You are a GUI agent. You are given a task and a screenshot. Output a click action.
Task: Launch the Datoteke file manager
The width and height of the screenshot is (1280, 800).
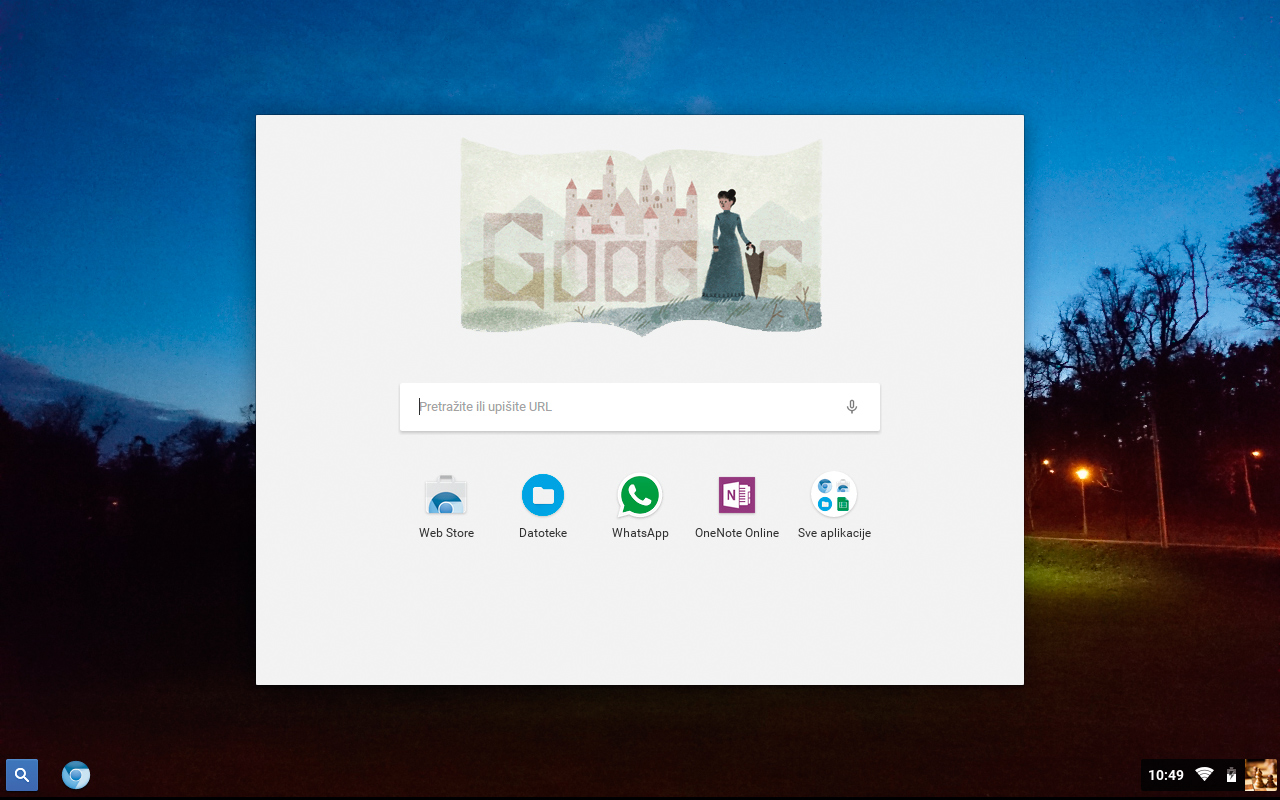543,494
